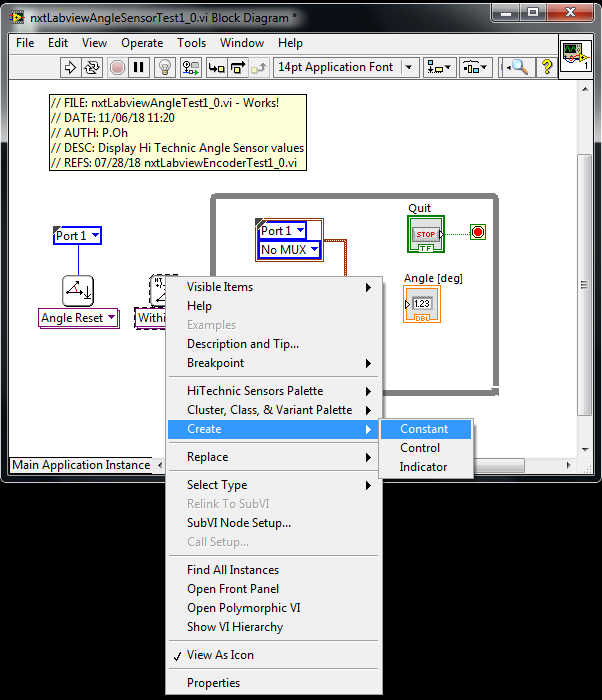Click the Run arrow button
The width and height of the screenshot is (602, 700).
coord(71,67)
